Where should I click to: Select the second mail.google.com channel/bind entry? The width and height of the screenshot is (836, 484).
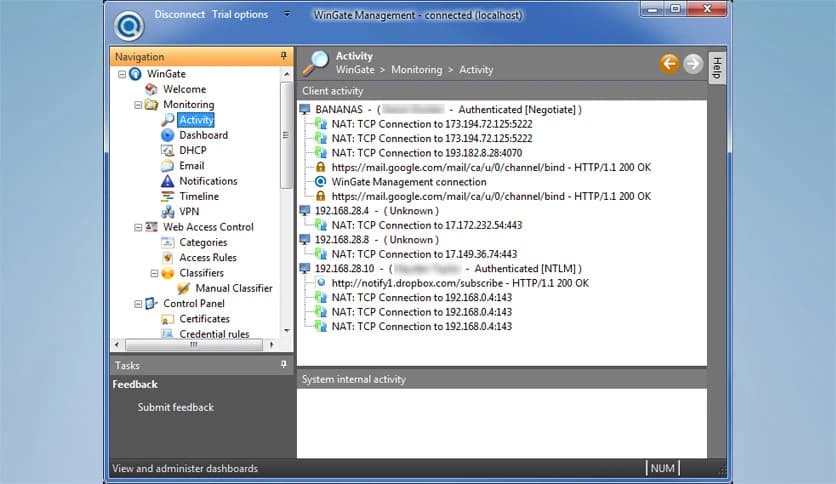[491, 196]
